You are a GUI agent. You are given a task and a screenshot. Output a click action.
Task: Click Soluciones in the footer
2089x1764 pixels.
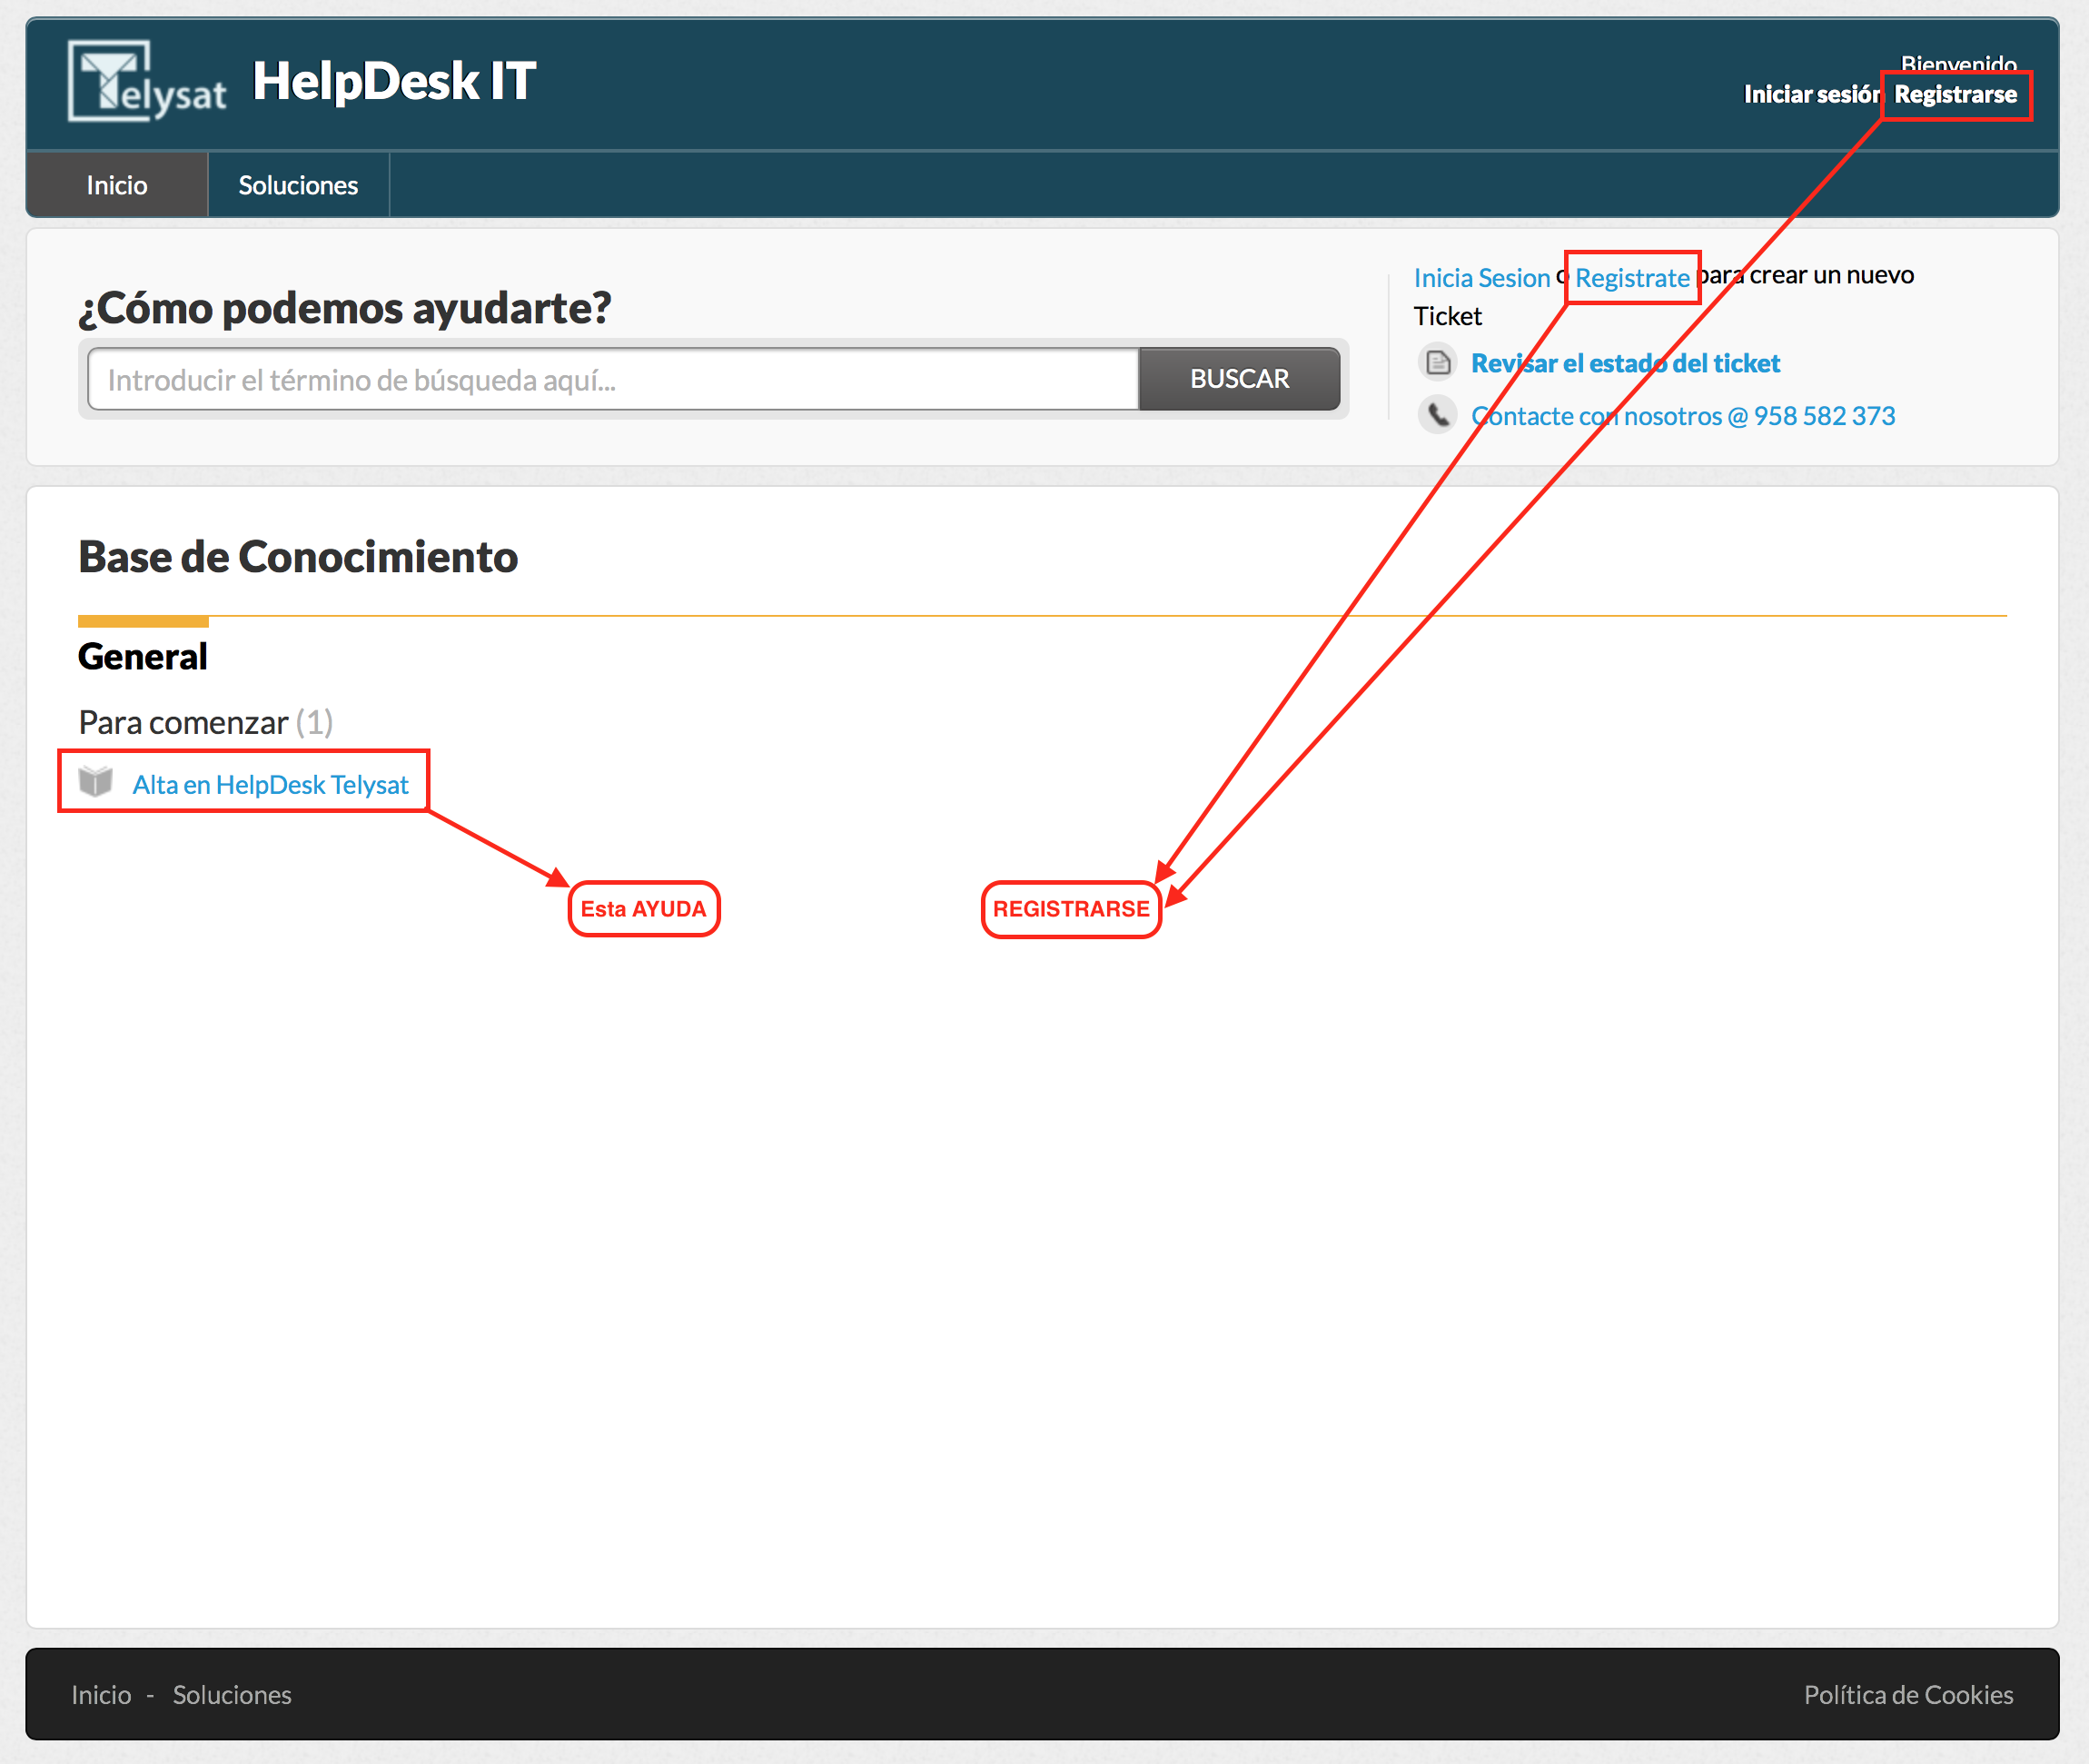click(x=232, y=1695)
